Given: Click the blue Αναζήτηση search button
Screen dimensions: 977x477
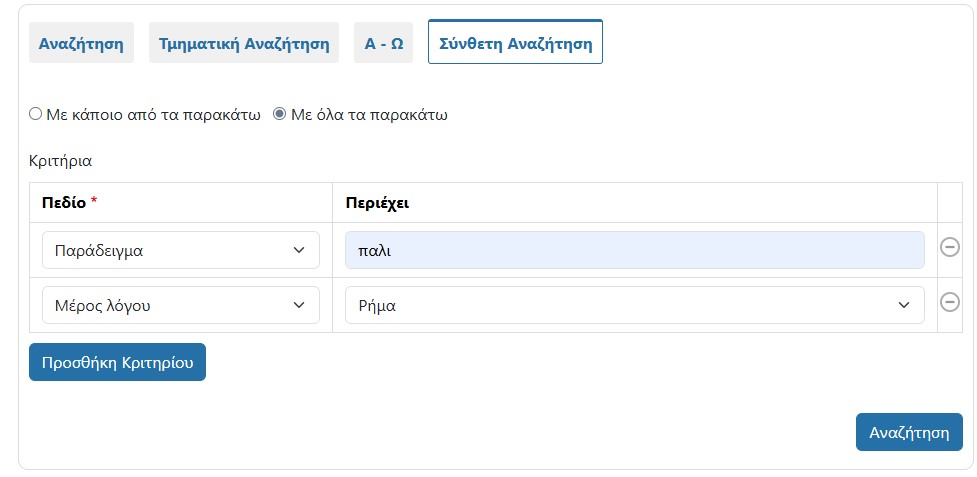Looking at the screenshot, I should click(x=909, y=432).
